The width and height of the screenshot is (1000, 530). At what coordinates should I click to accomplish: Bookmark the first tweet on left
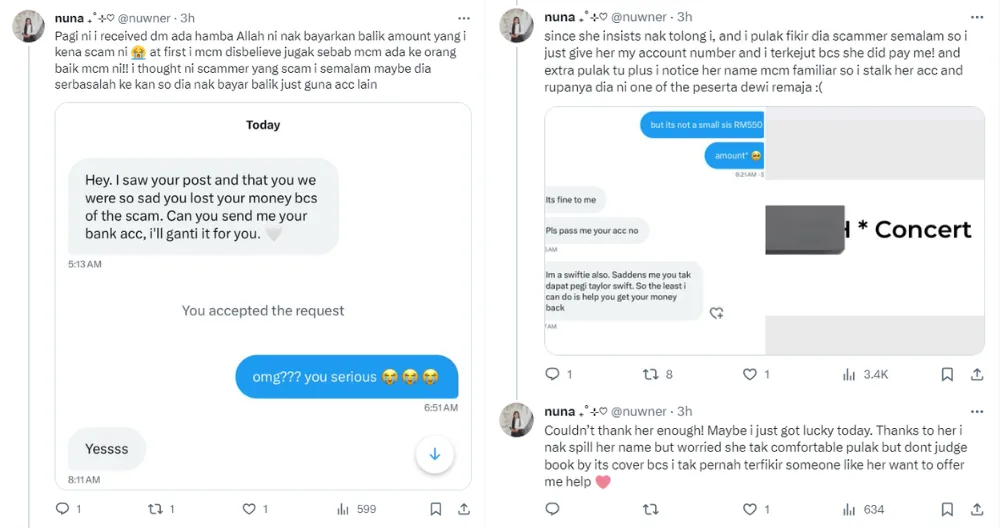pyautogui.click(x=435, y=509)
